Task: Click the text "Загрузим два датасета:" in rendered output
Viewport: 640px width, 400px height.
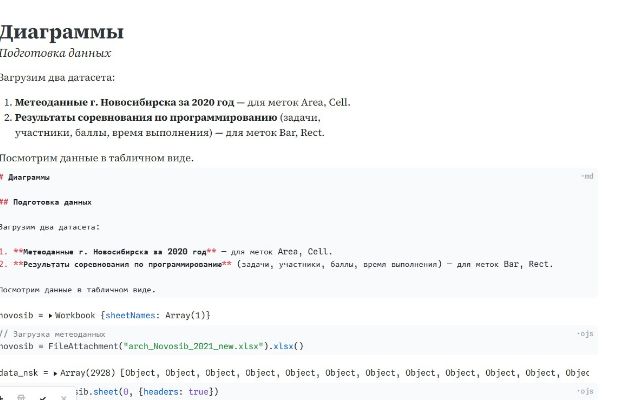Action: click(57, 78)
